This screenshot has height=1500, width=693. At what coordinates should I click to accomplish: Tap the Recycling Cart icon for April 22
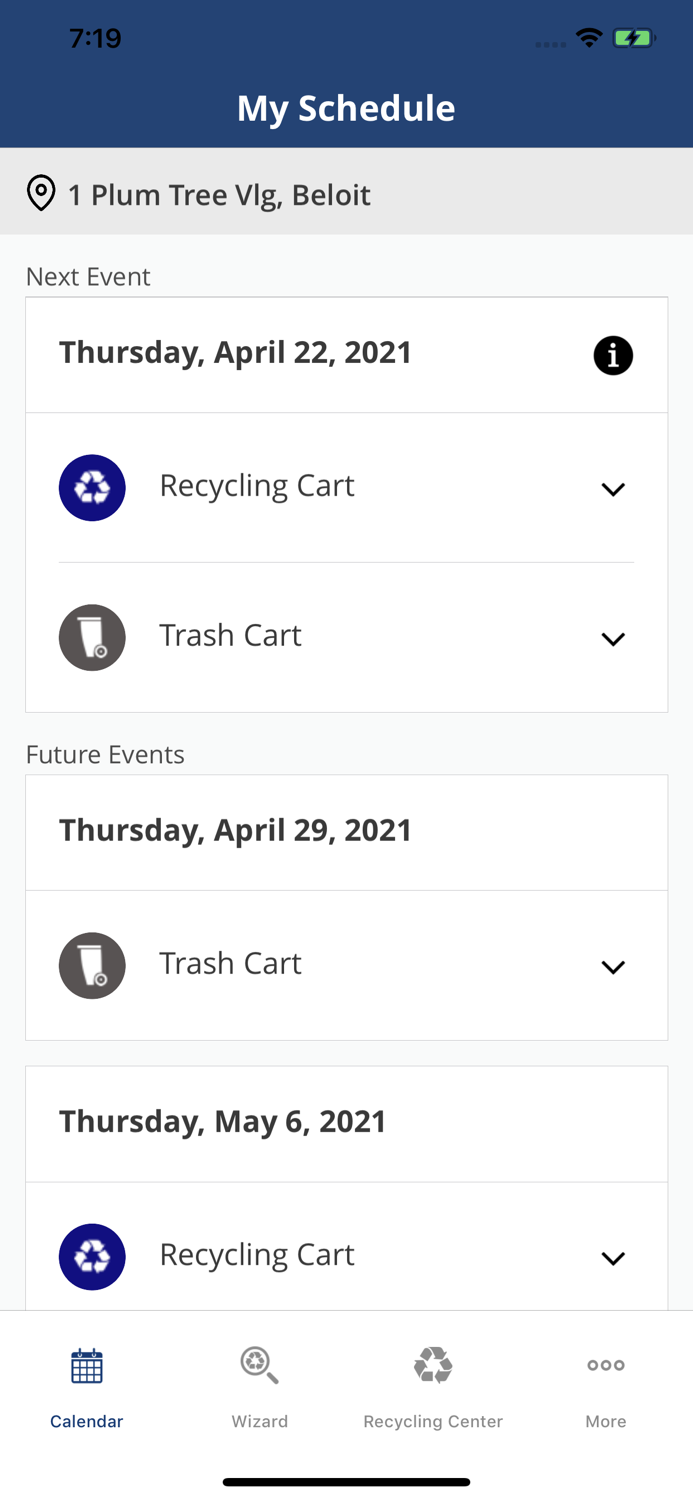tap(92, 488)
